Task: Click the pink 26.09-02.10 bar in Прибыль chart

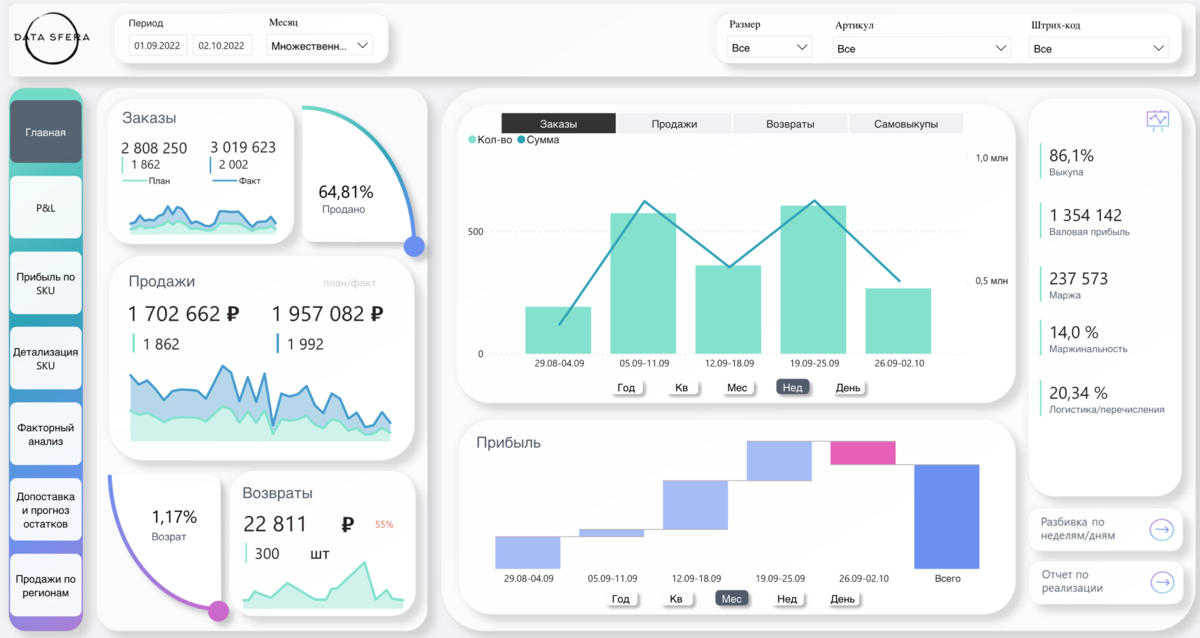Action: 863,453
